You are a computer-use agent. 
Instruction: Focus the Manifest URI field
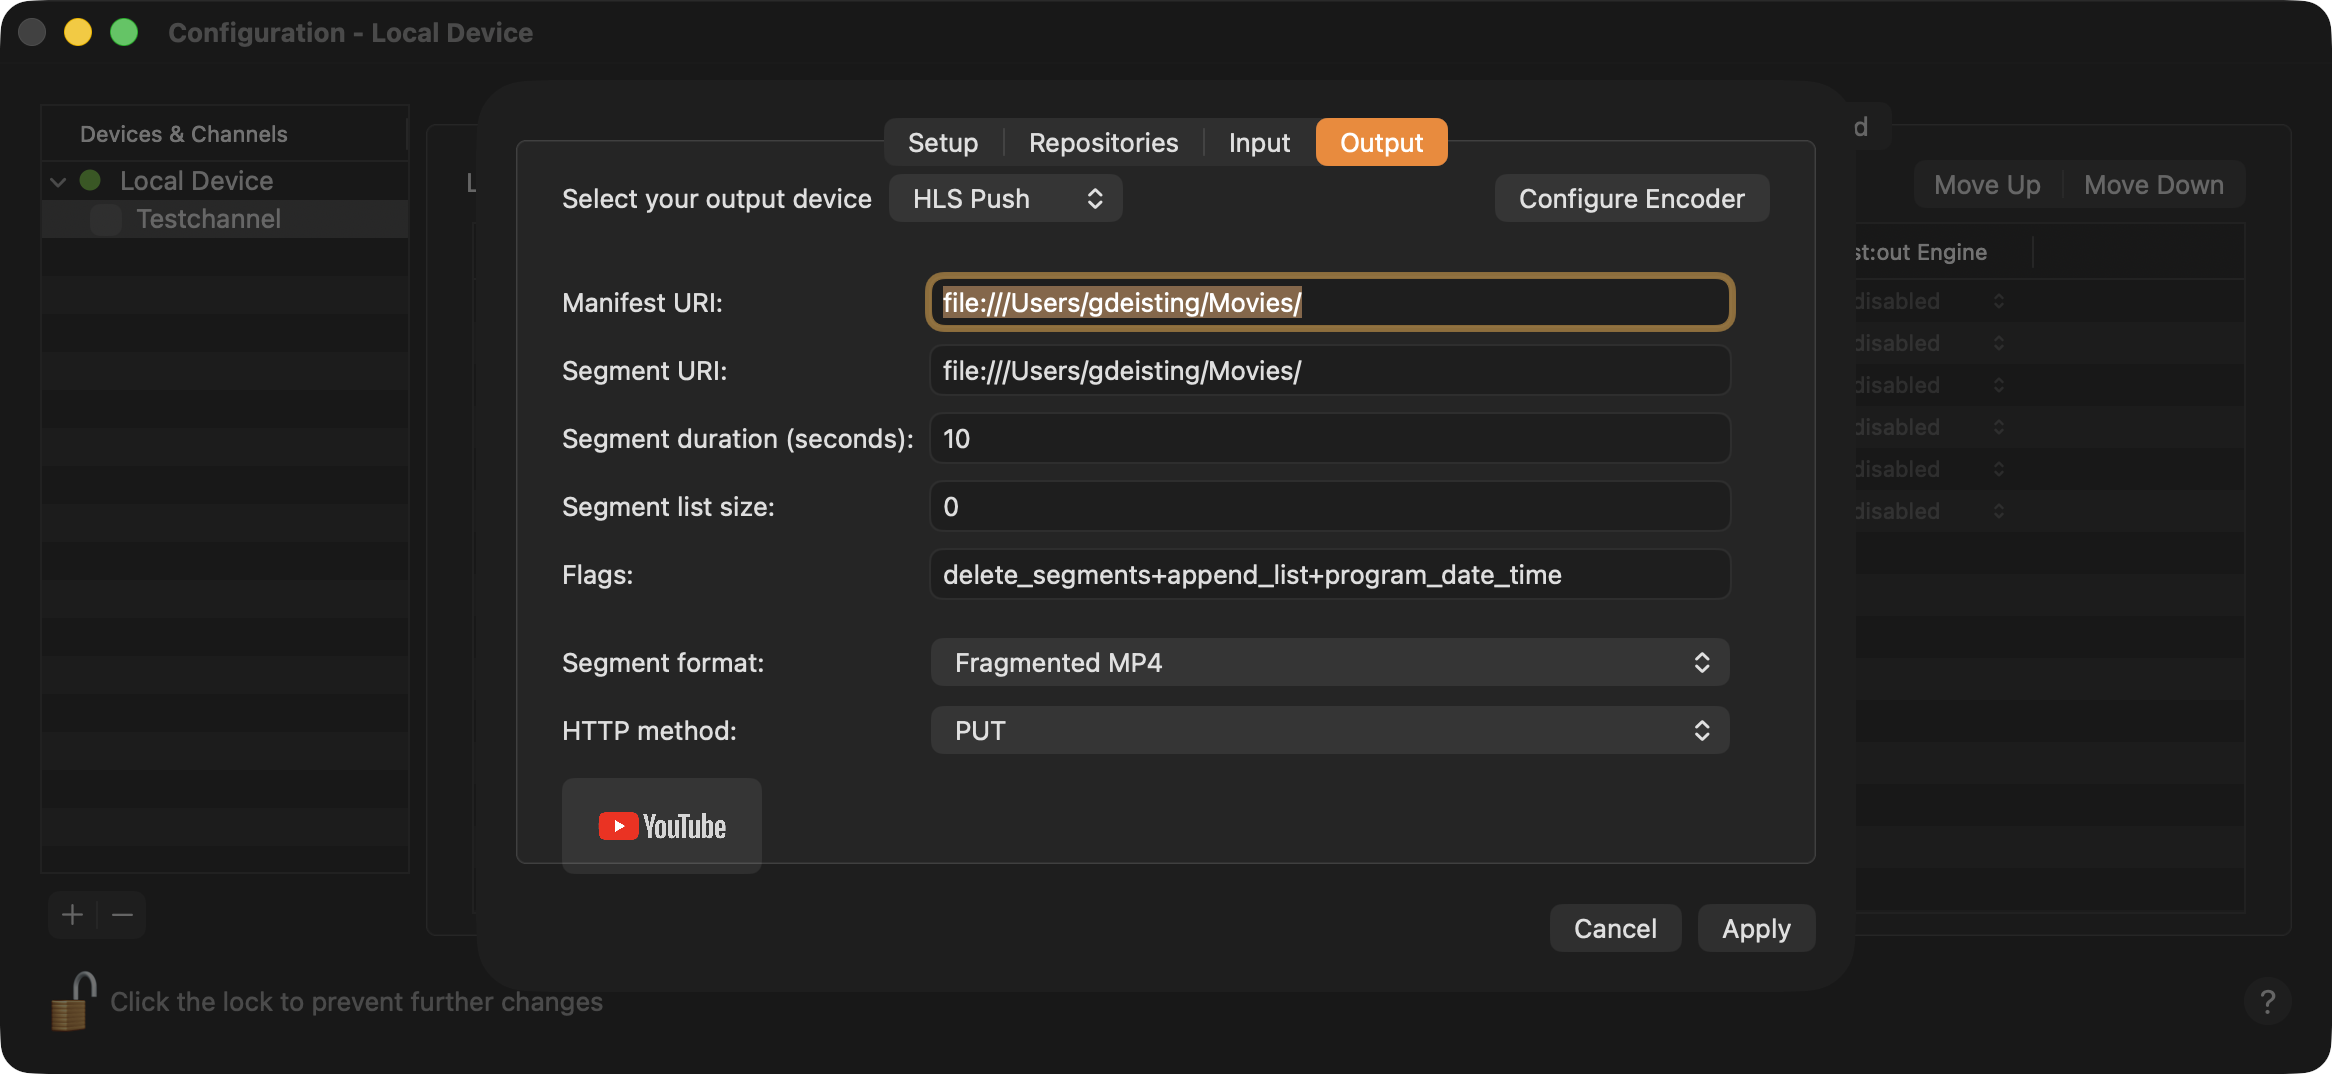pos(1330,302)
